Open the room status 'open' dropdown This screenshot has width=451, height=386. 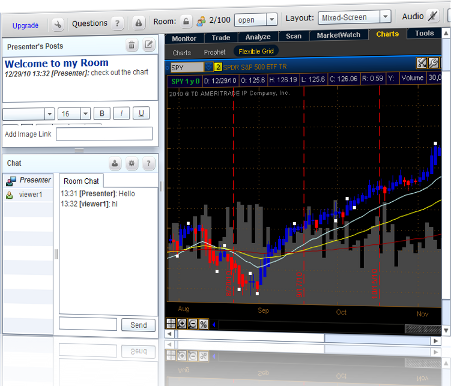[272, 19]
